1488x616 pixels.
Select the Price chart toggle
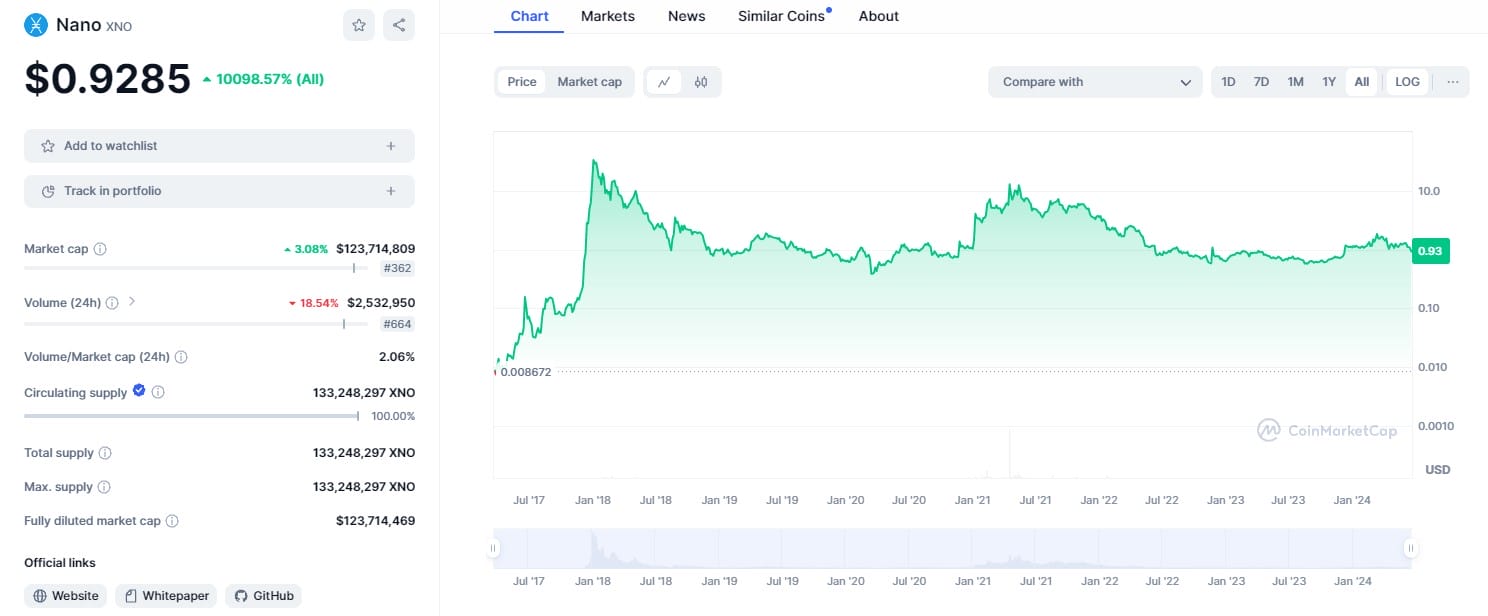pos(521,82)
